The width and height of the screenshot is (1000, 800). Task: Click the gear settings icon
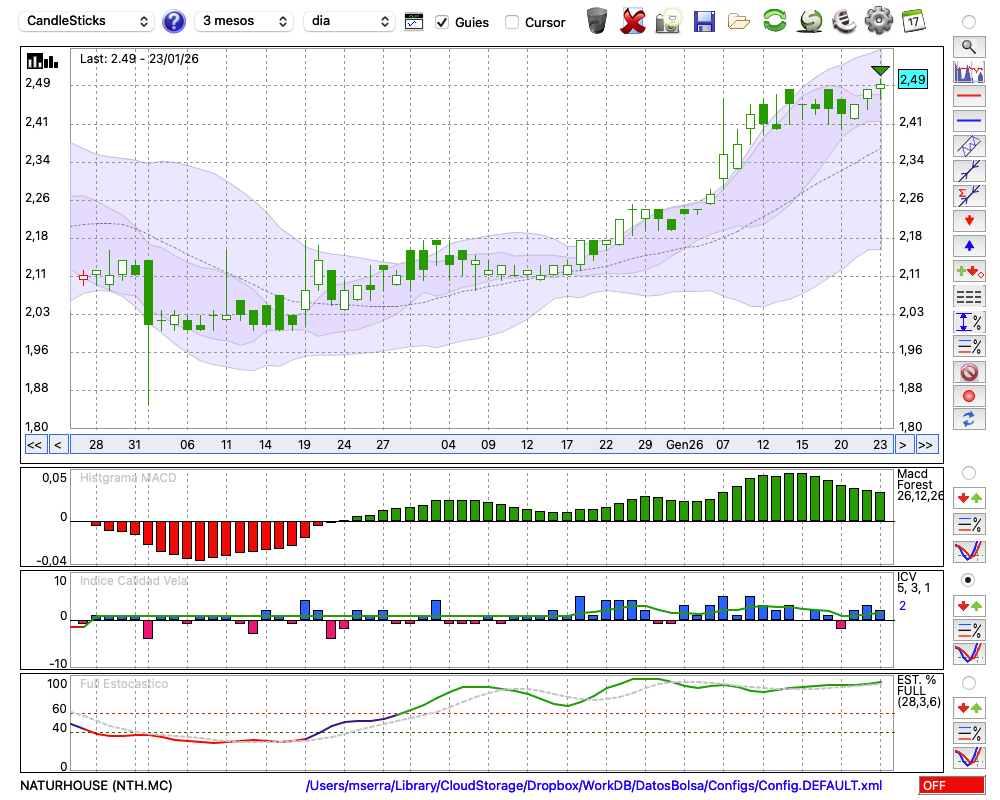(878, 21)
